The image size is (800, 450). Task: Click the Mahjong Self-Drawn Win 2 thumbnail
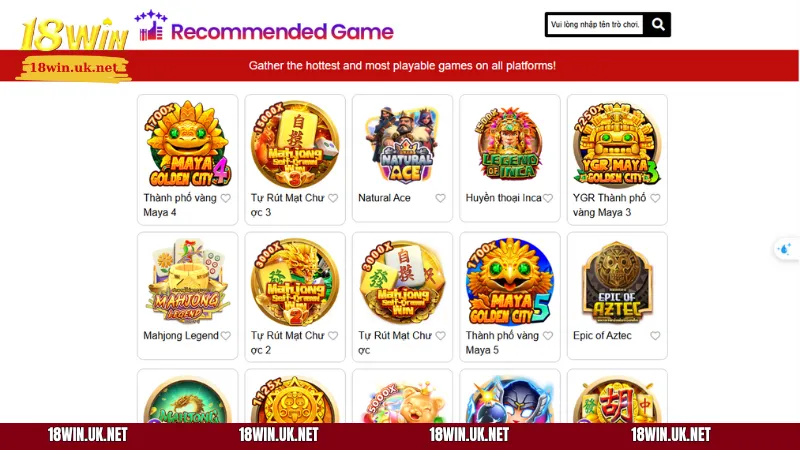[x=295, y=282]
